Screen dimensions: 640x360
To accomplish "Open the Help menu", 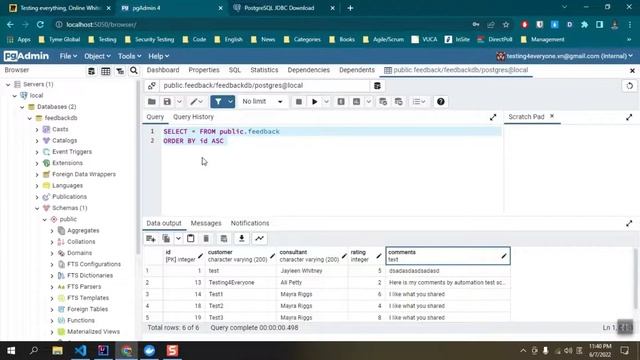I will pyautogui.click(x=158, y=56).
